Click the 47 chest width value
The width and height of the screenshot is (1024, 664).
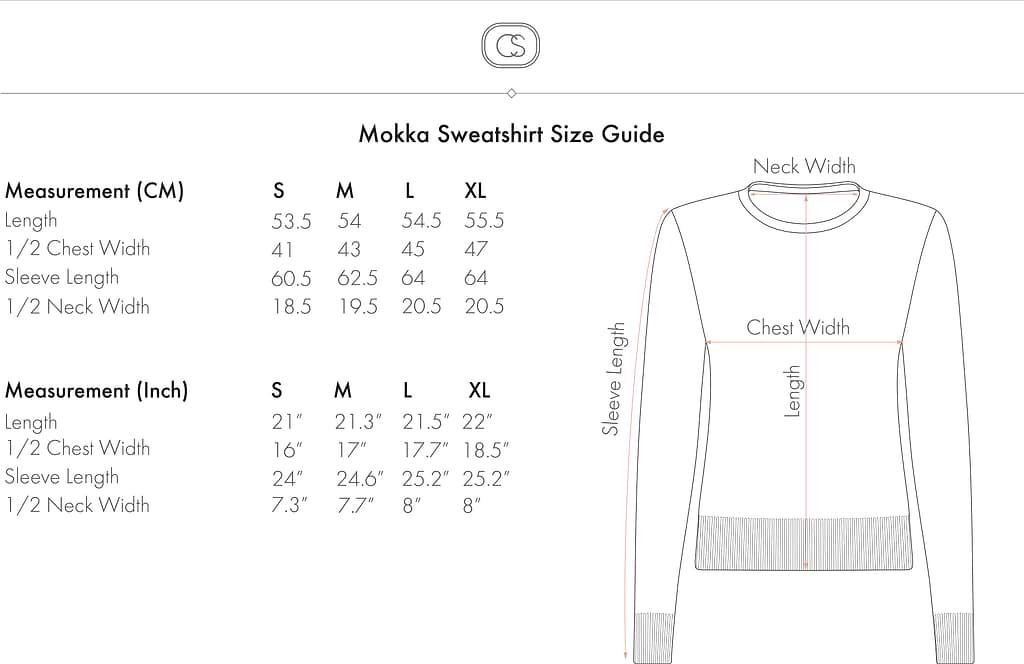pos(476,249)
